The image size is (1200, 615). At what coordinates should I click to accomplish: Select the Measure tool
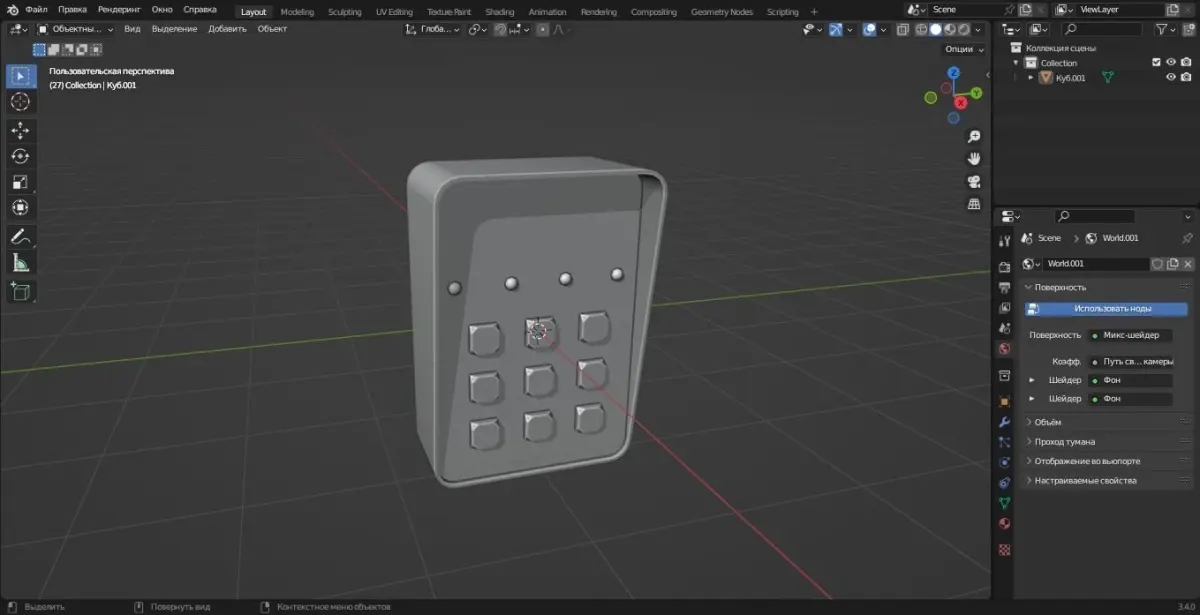pyautogui.click(x=20, y=263)
